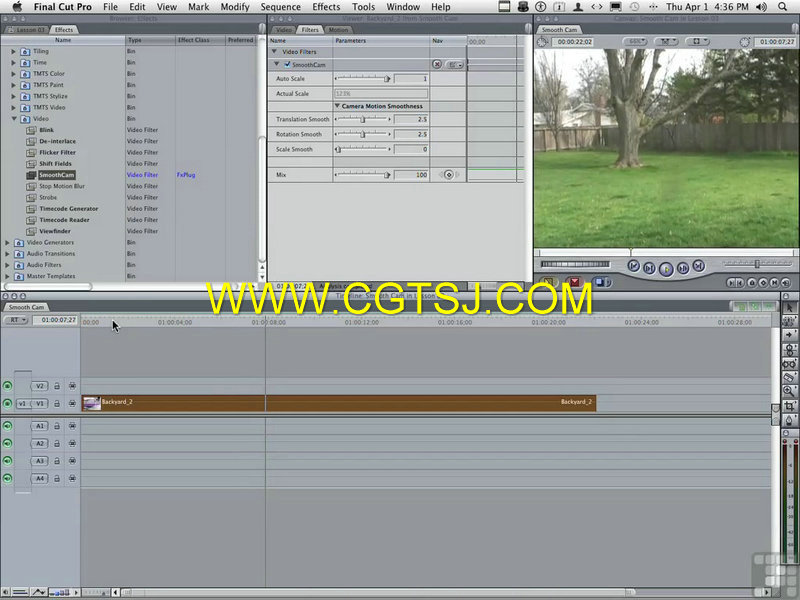Open the Modify menu
The image size is (800, 600).
tap(235, 7)
